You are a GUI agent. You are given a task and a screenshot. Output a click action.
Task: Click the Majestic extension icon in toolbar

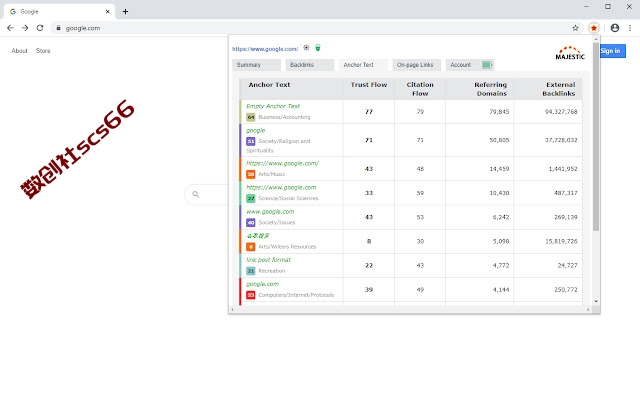point(593,28)
